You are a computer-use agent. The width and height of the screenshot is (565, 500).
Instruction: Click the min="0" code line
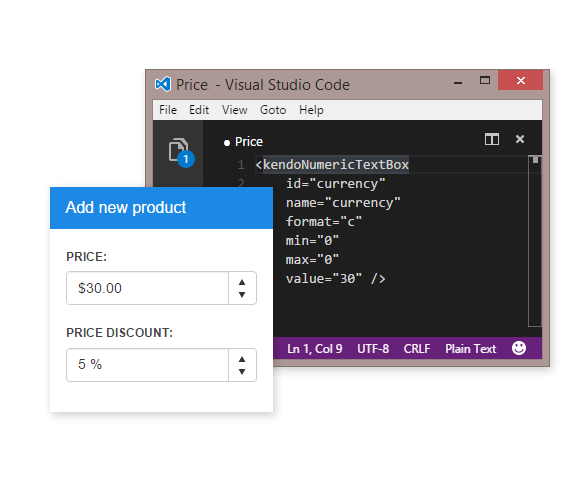pyautogui.click(x=312, y=241)
